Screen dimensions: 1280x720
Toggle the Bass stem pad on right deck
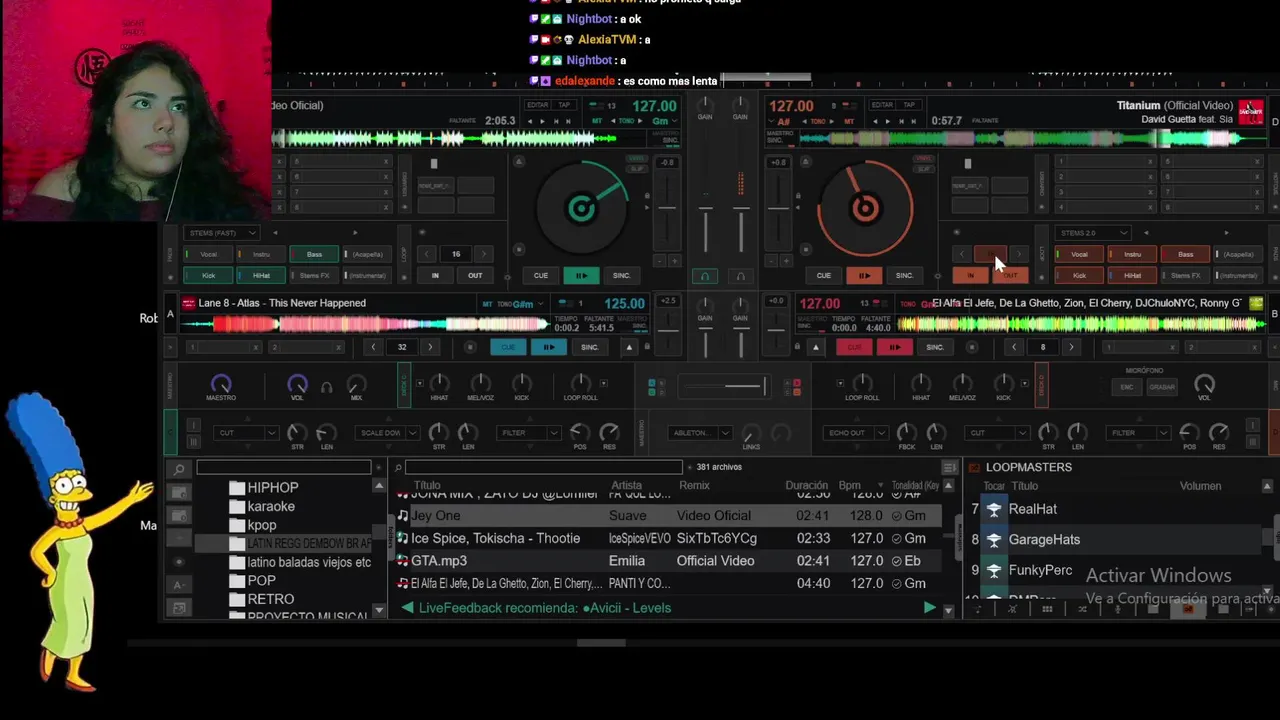pos(1185,254)
